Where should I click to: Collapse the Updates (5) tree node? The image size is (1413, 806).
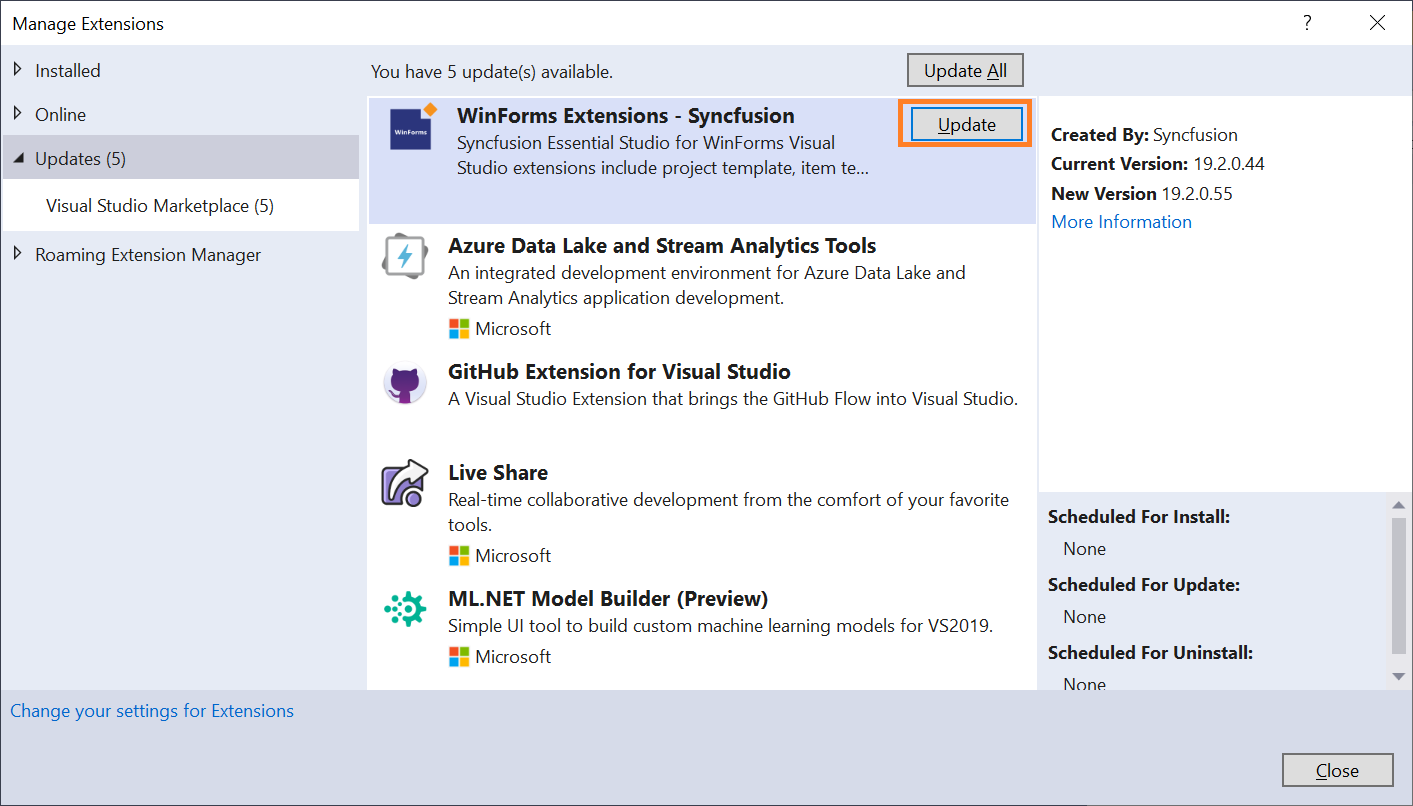pyautogui.click(x=18, y=159)
